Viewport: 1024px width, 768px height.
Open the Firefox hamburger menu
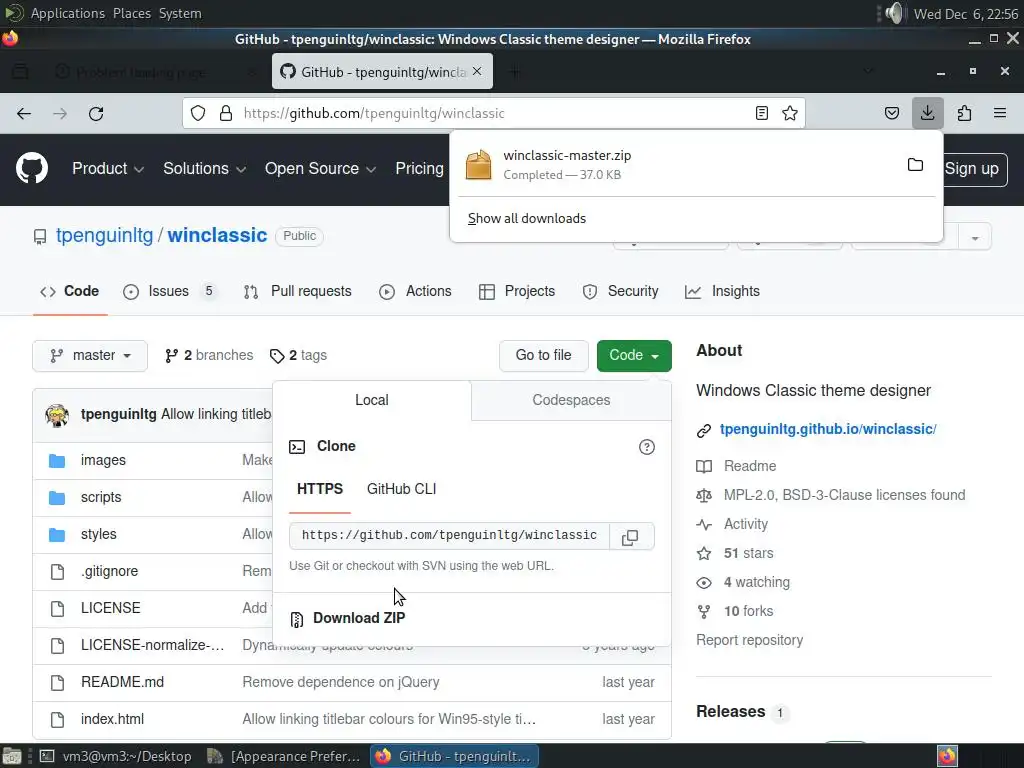(x=1000, y=114)
